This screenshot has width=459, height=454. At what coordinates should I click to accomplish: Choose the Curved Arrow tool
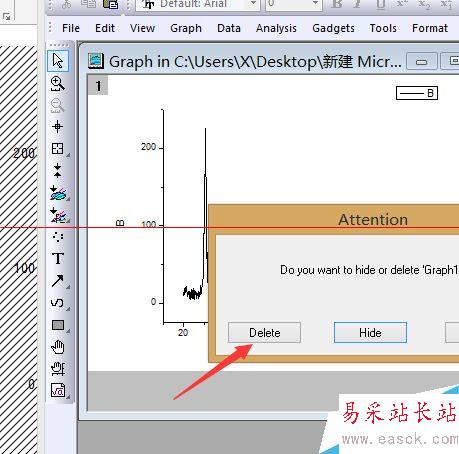[57, 303]
